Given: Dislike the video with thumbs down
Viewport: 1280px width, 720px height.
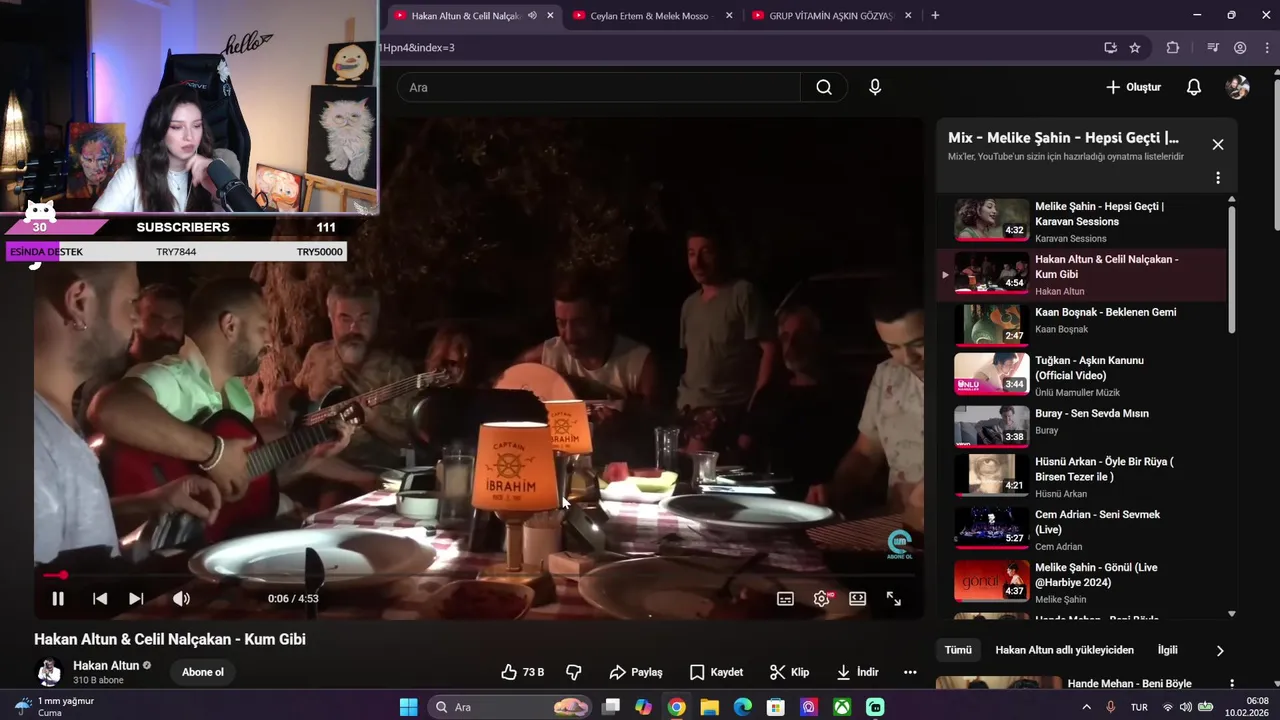Looking at the screenshot, I should tap(574, 672).
